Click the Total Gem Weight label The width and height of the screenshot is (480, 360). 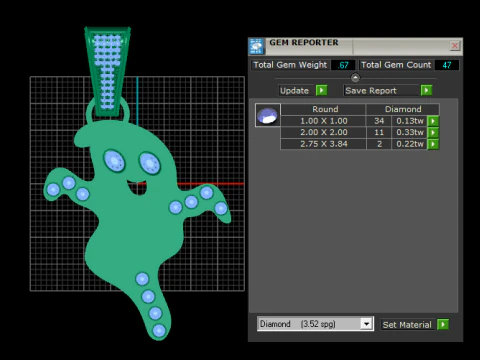[x=290, y=65]
